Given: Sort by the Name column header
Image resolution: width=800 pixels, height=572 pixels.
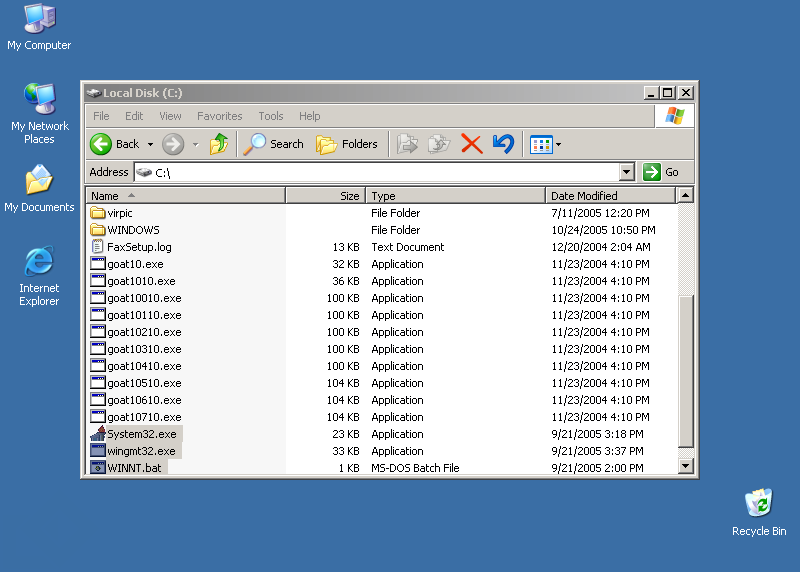Looking at the screenshot, I should point(186,196).
